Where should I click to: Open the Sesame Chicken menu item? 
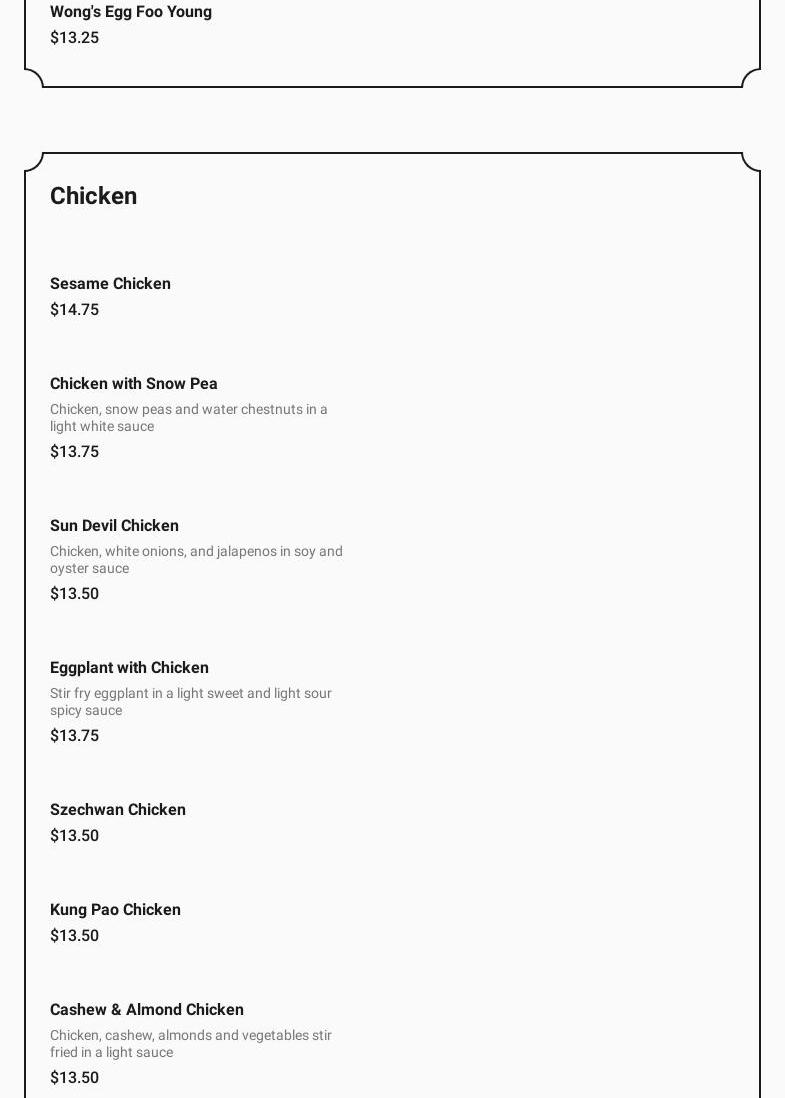coord(110,284)
